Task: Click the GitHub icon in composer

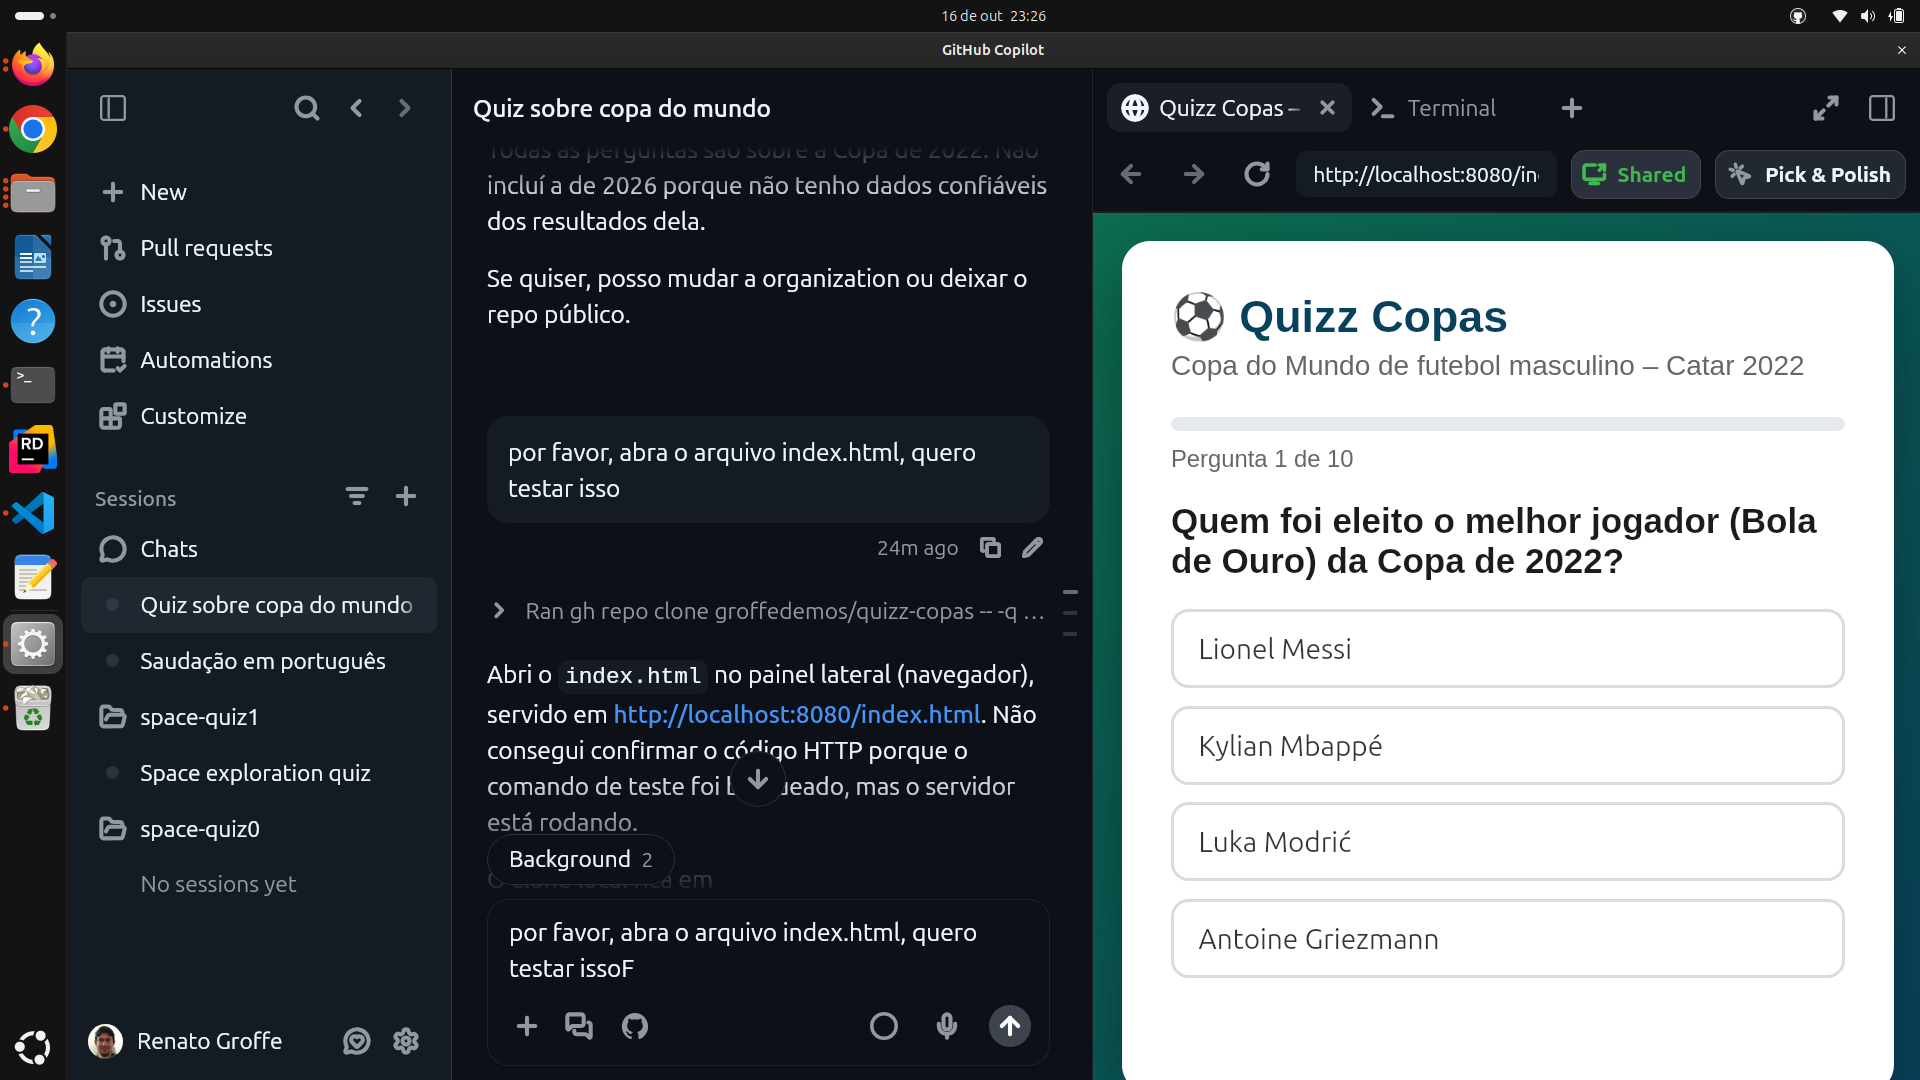Action: tap(635, 1026)
